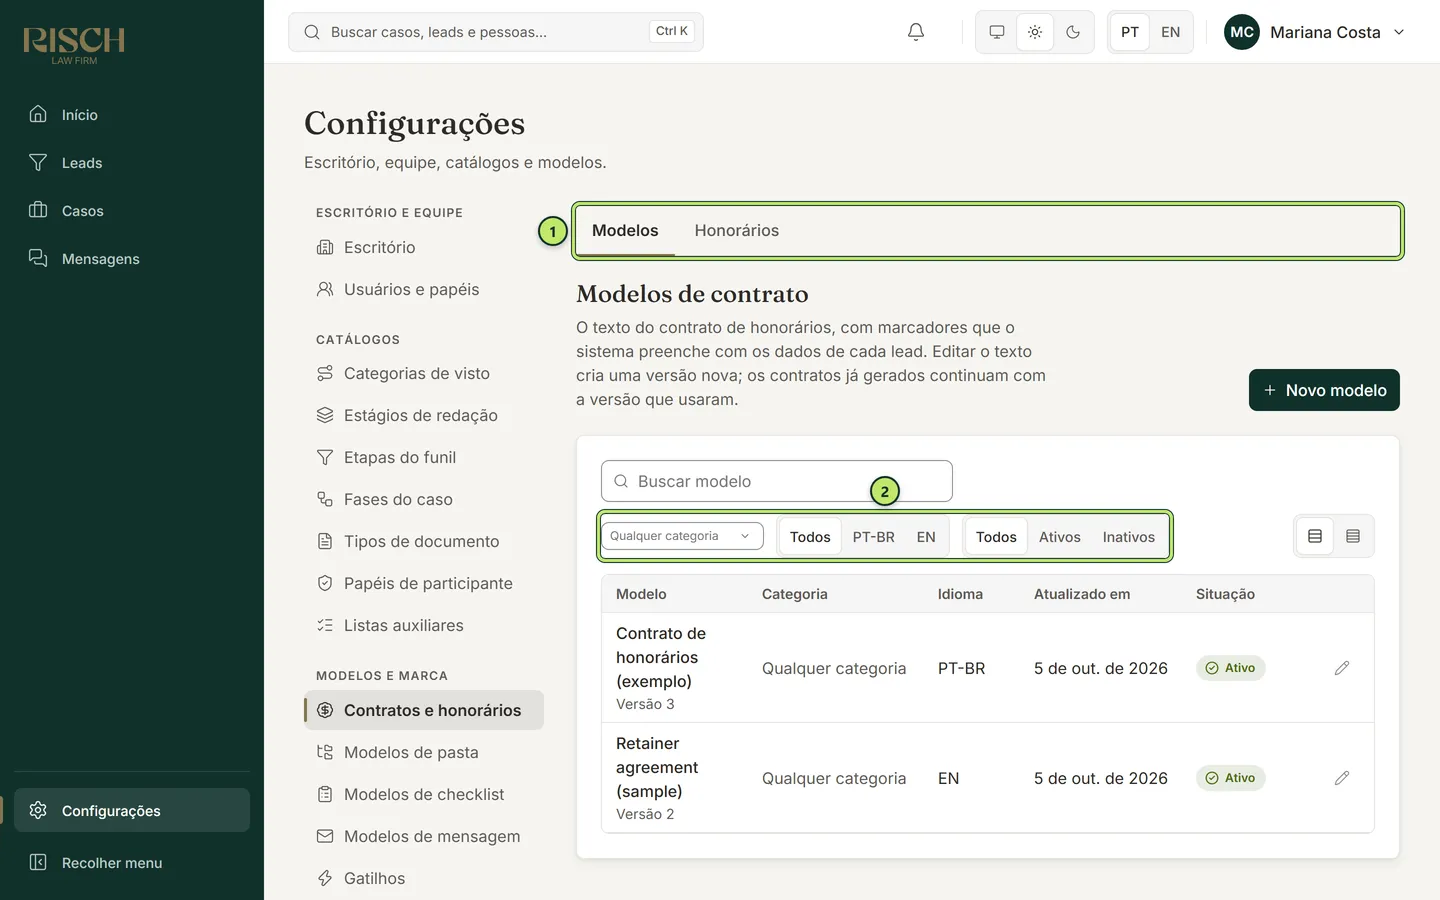Image resolution: width=1440 pixels, height=900 pixels.
Task: Open Modelos de checklist
Action: pyautogui.click(x=424, y=794)
